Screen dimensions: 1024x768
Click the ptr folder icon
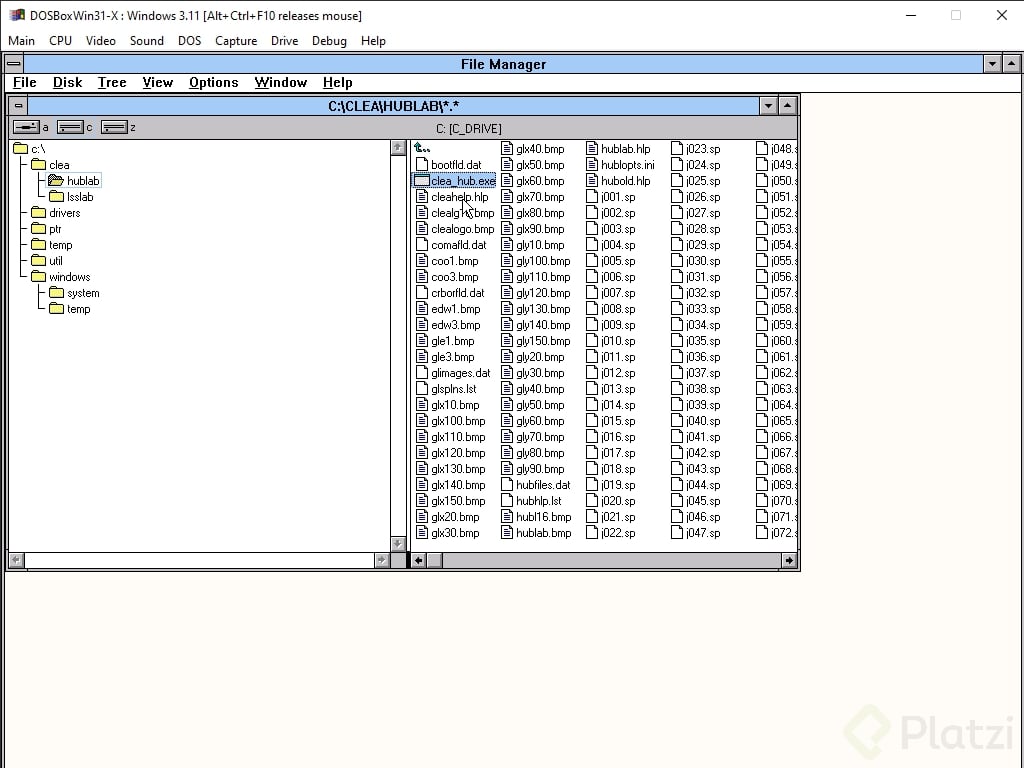click(39, 229)
